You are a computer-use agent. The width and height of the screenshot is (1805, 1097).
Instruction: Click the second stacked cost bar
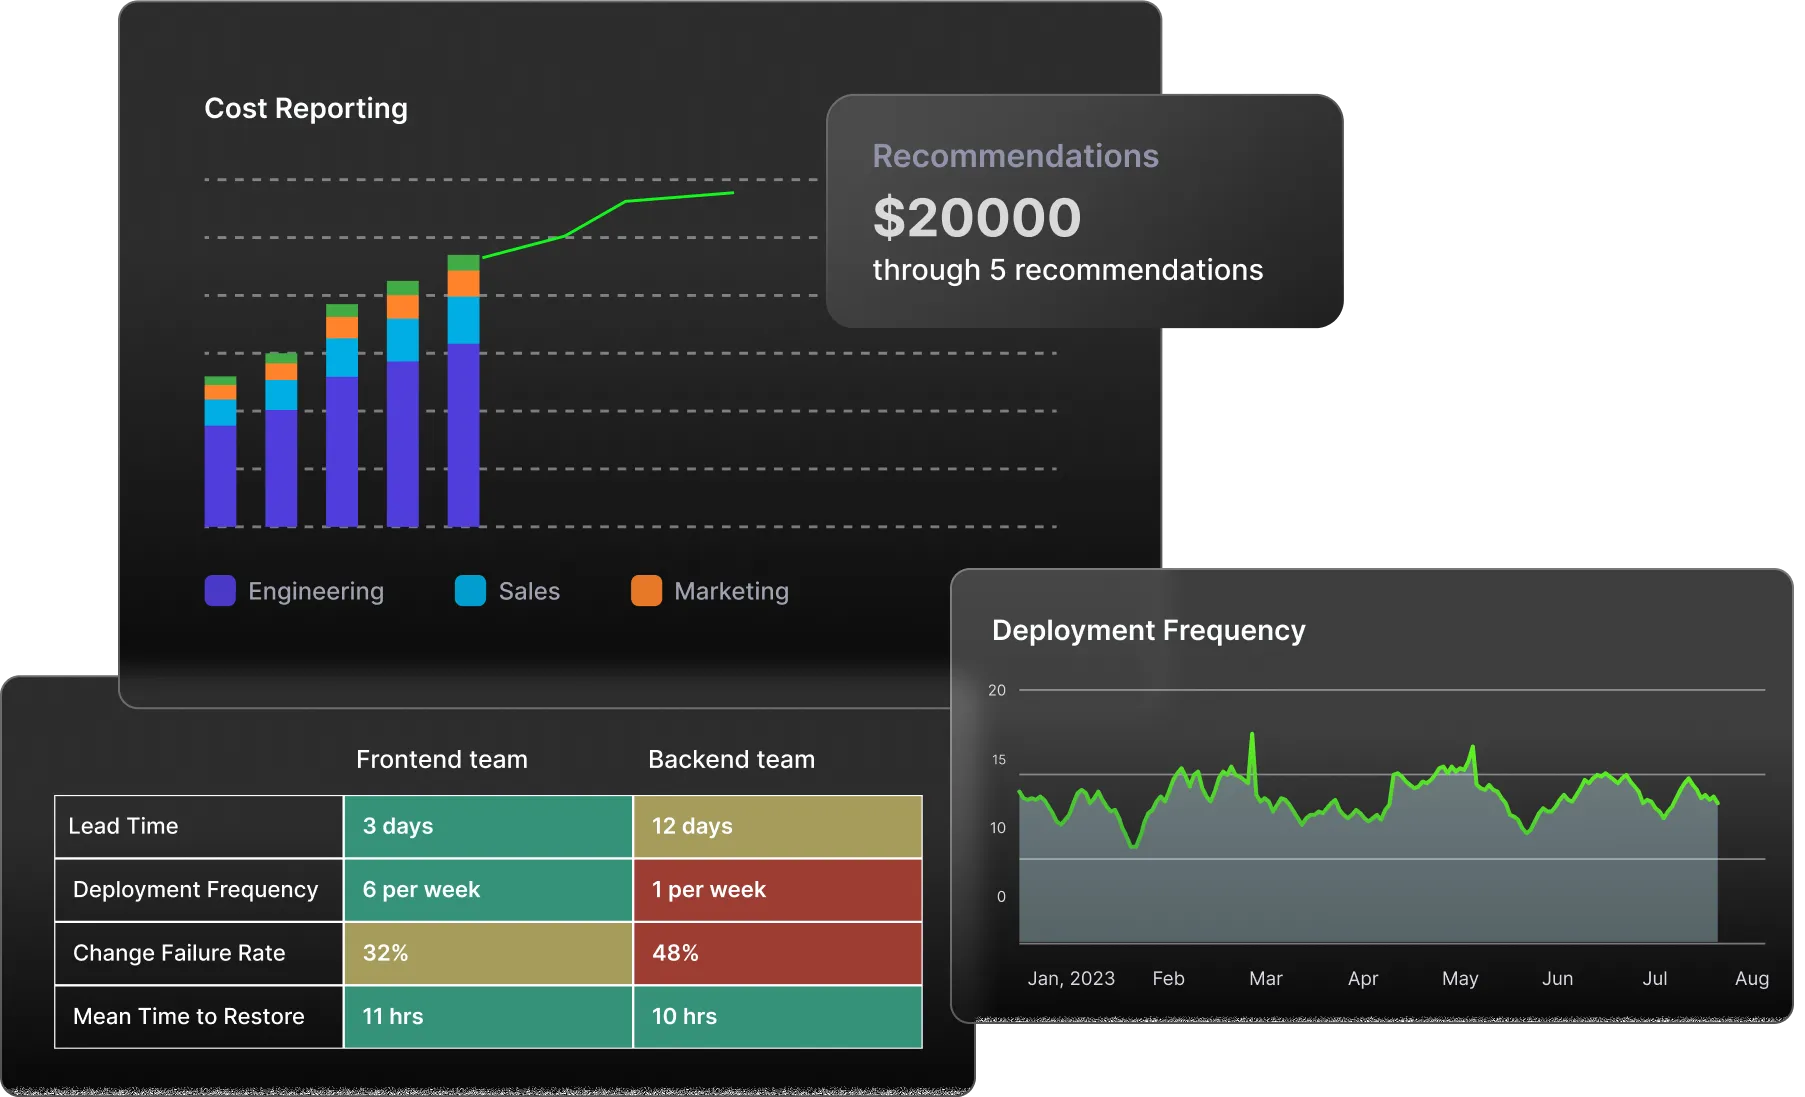282,440
